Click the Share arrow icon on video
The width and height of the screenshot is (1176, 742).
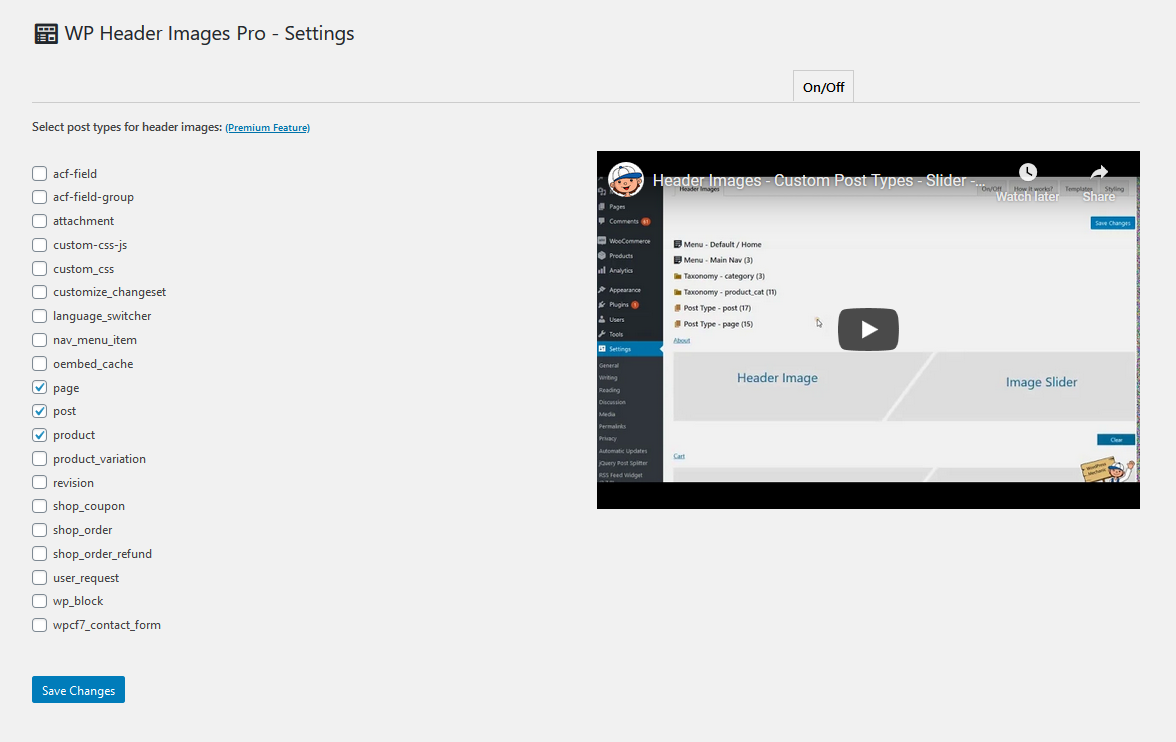pyautogui.click(x=1099, y=173)
